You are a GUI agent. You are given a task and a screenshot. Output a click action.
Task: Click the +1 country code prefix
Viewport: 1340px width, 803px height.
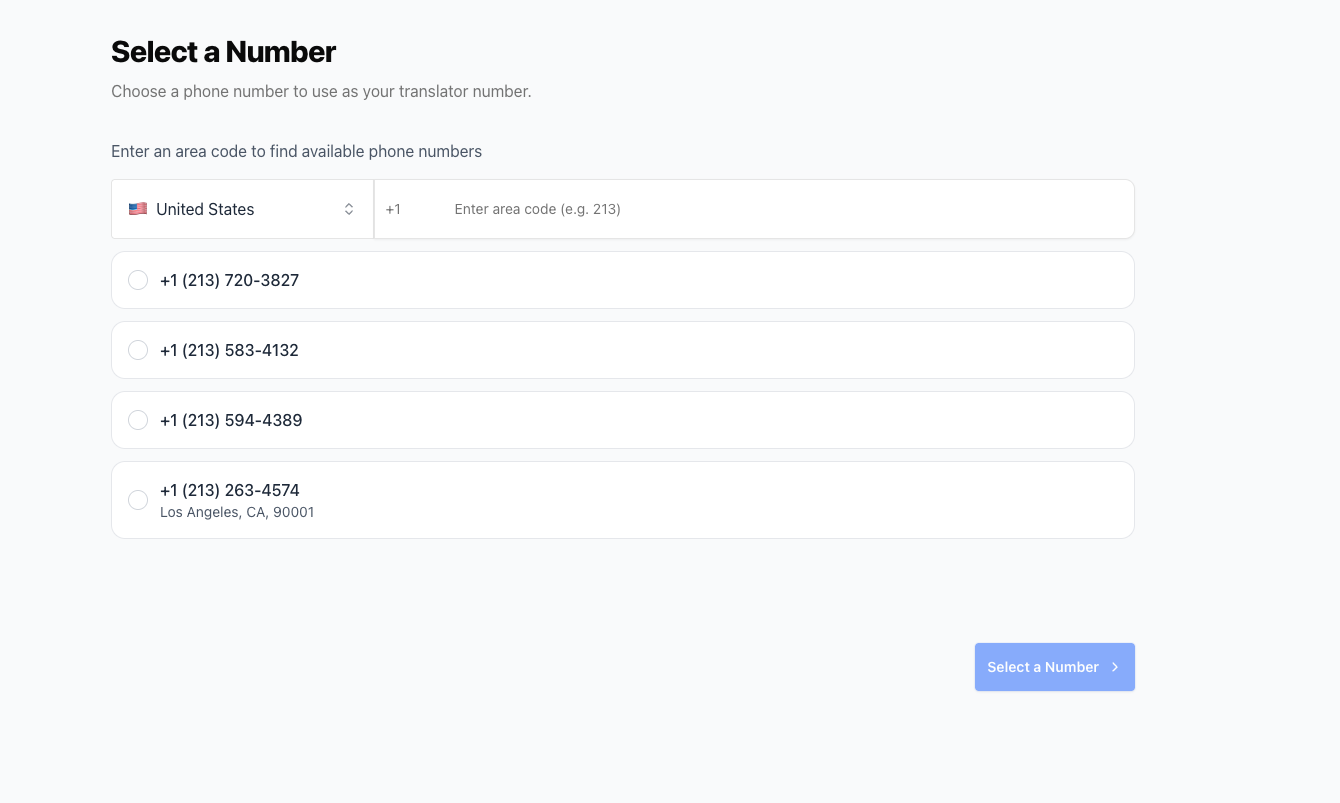click(393, 209)
